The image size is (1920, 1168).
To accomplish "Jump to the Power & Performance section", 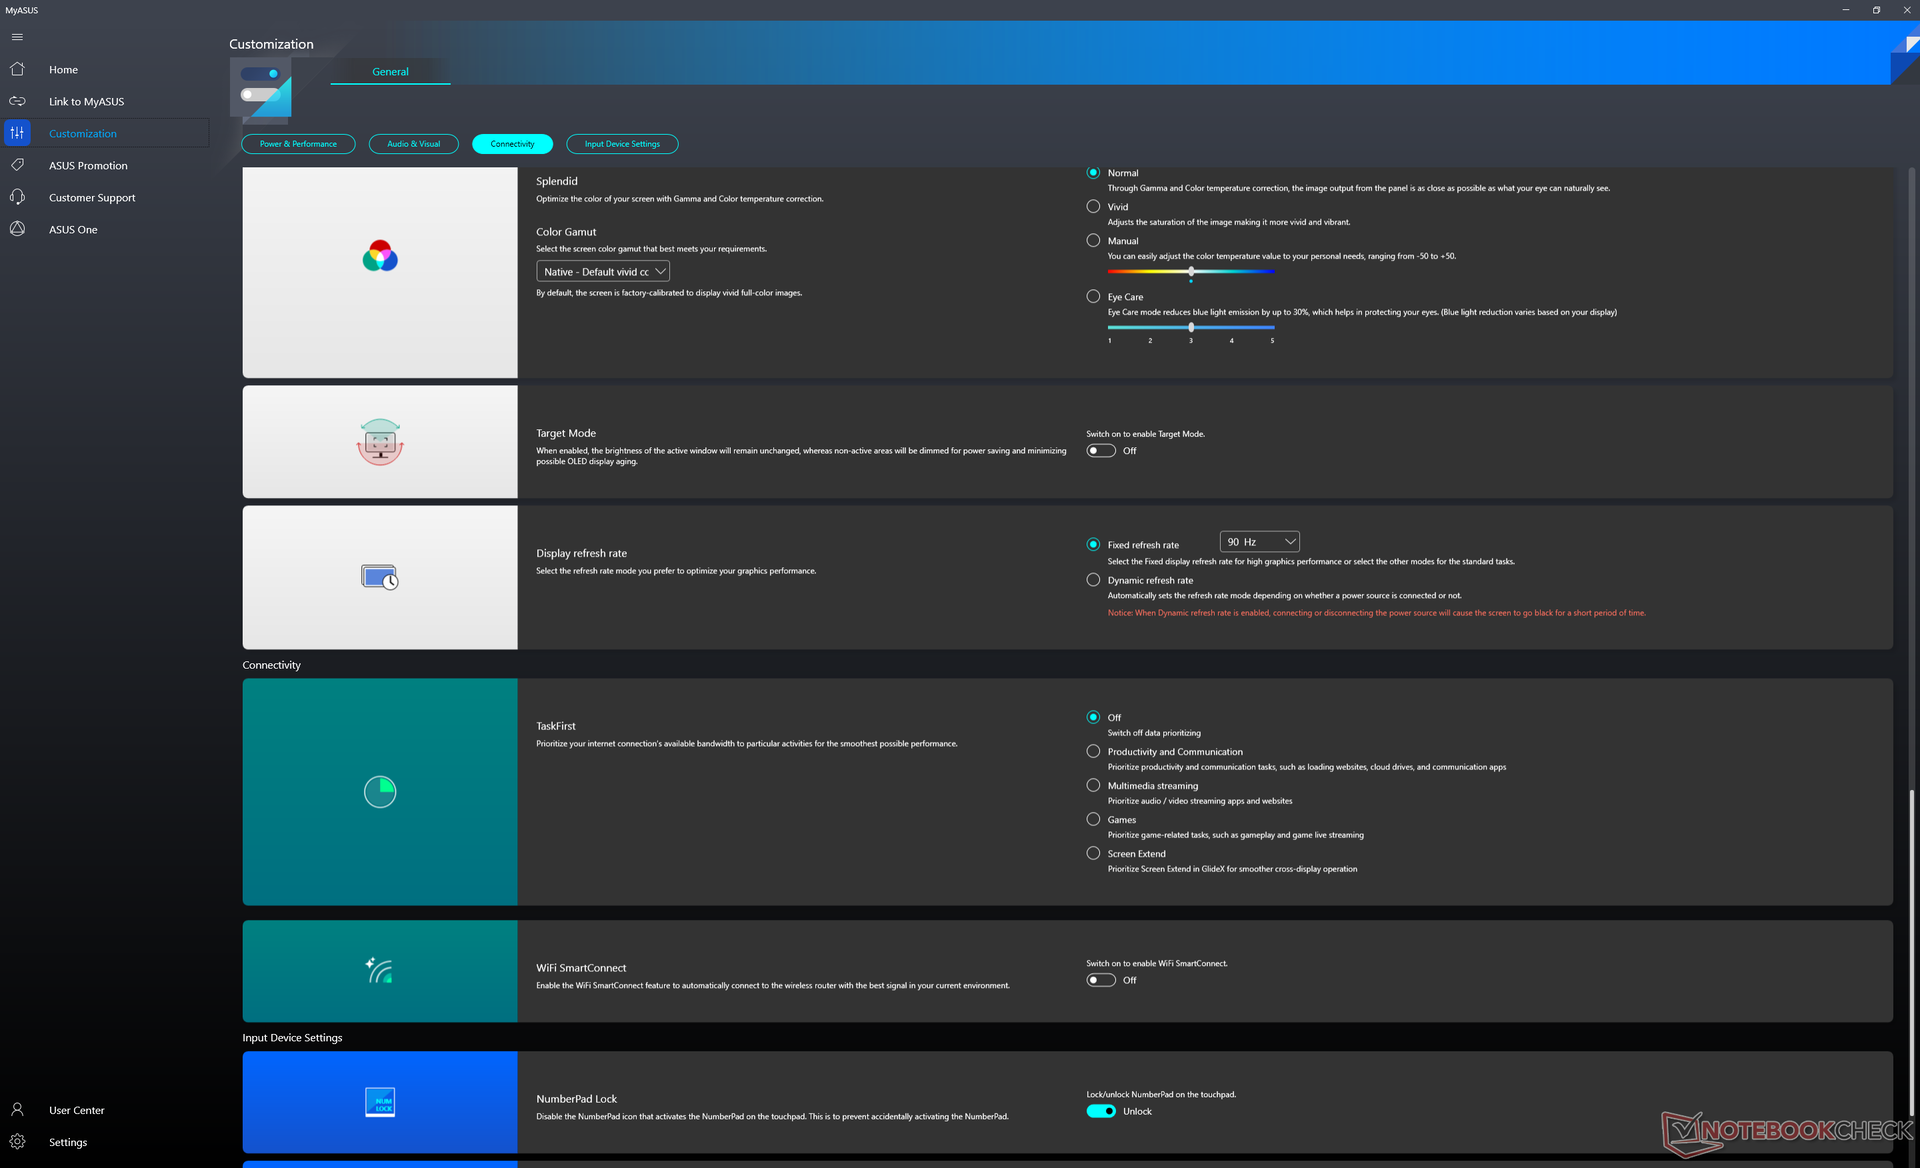I will click(x=298, y=144).
